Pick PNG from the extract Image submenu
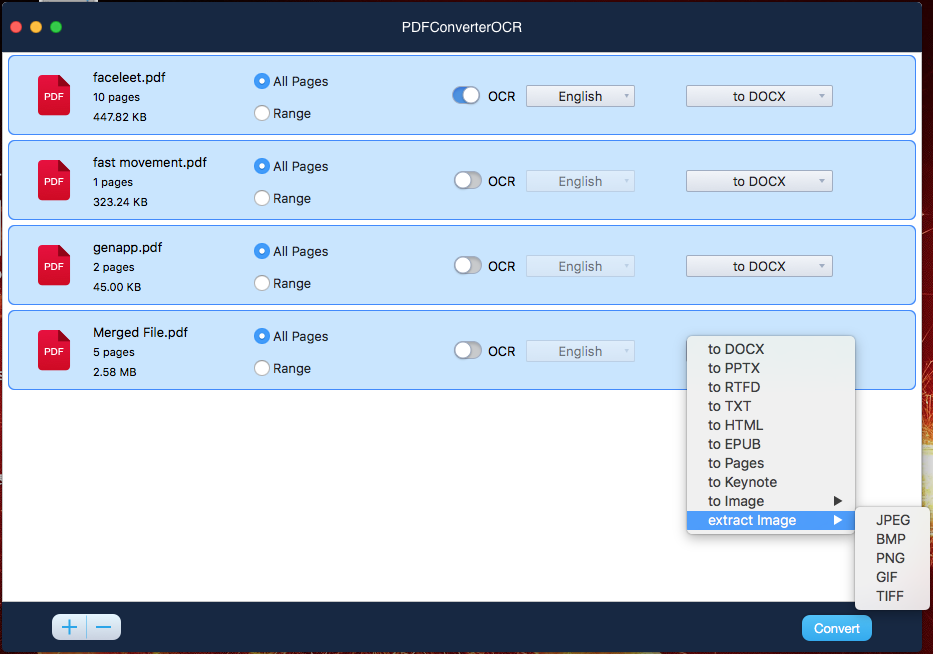This screenshot has width=933, height=654. 892,558
